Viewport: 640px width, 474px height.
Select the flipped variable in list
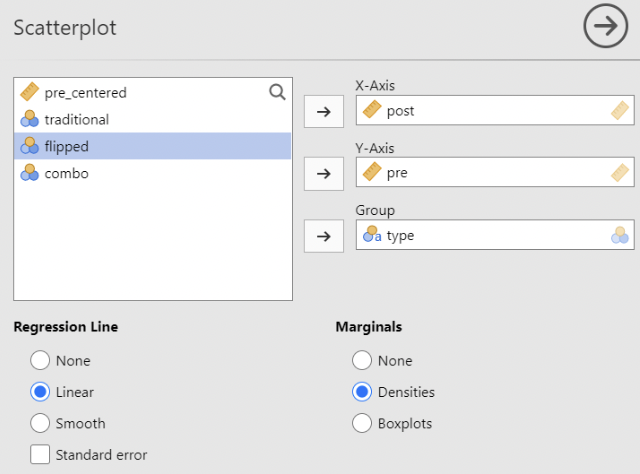(67, 147)
